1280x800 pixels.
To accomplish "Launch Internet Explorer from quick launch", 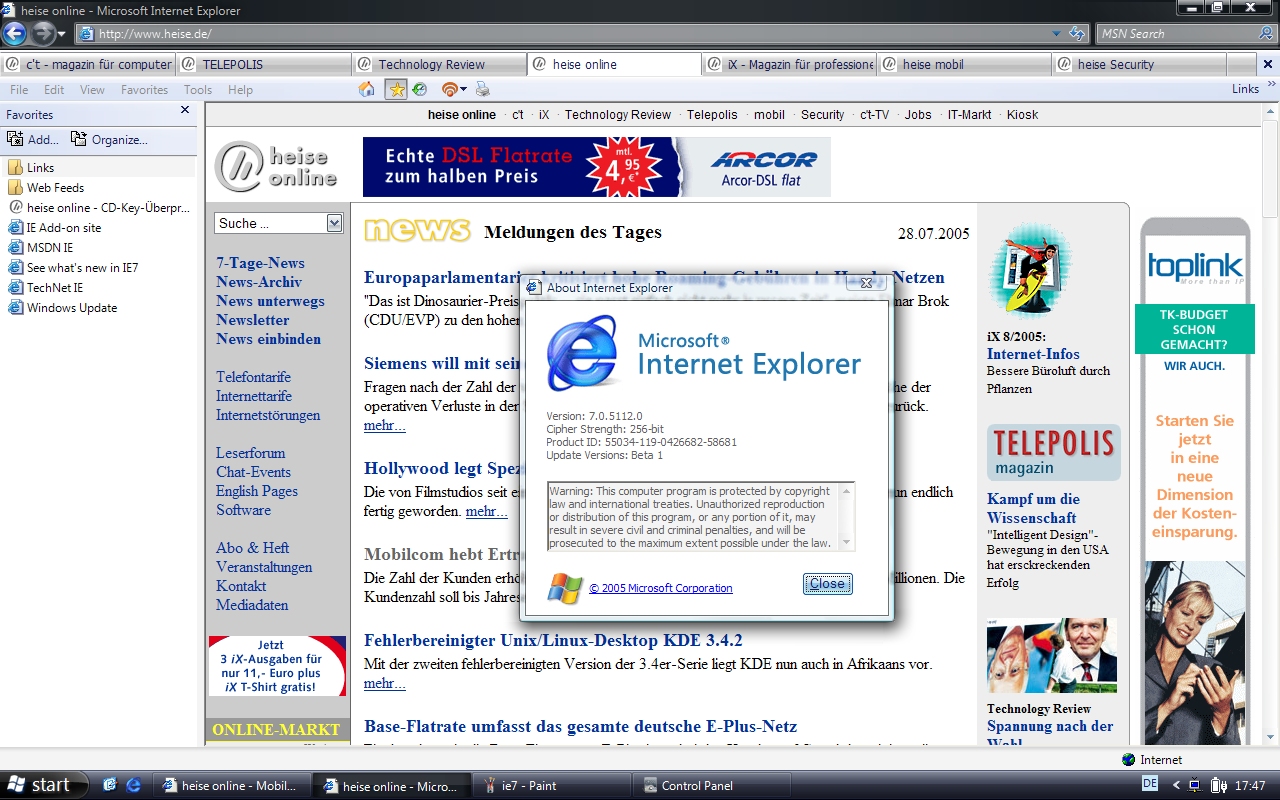I will coord(133,785).
